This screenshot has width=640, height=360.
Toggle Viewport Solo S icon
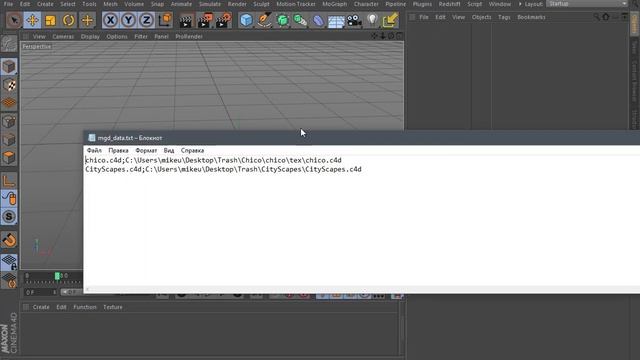9,216
